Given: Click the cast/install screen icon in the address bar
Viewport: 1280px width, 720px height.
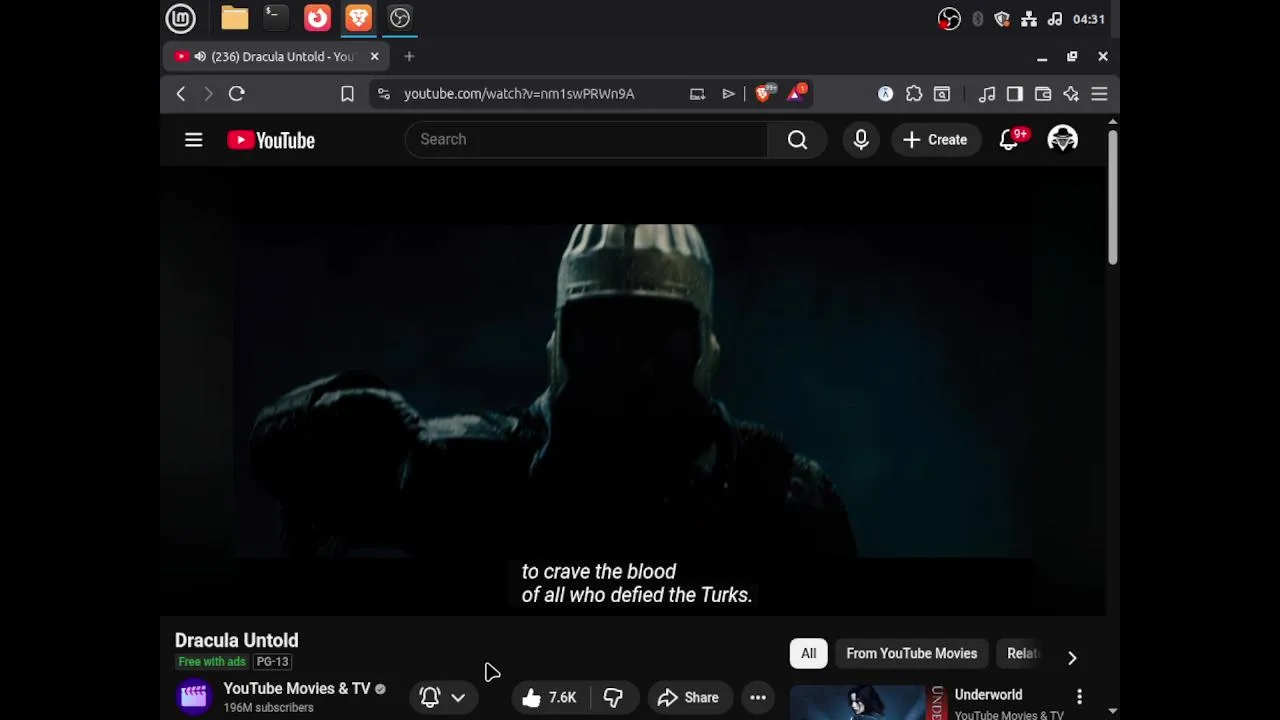Looking at the screenshot, I should click(697, 94).
